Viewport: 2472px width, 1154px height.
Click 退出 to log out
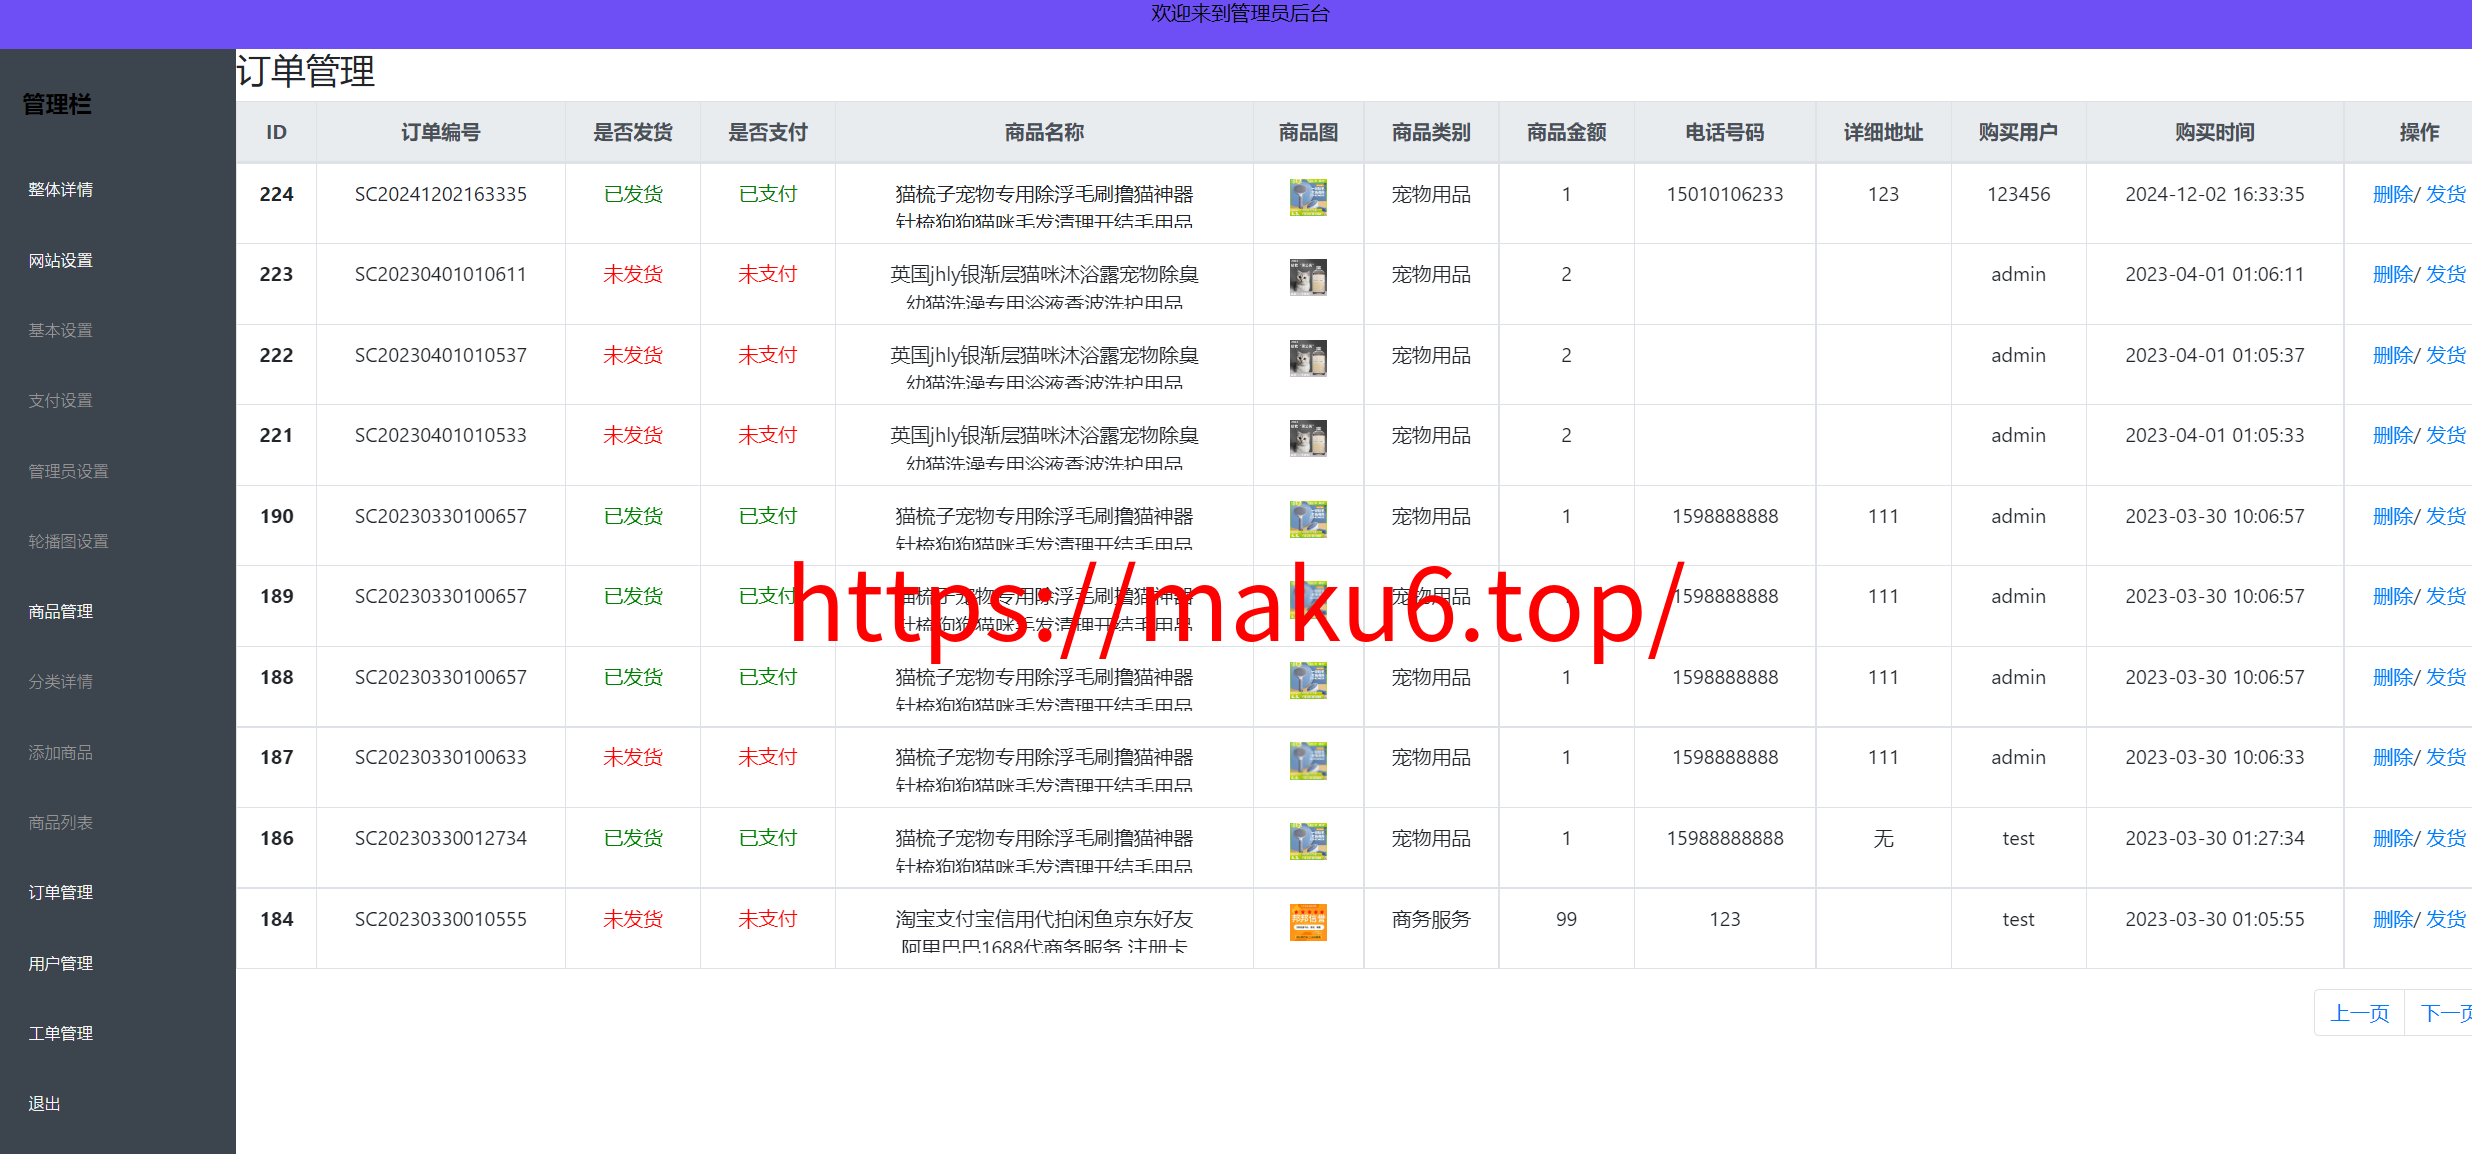click(44, 1103)
